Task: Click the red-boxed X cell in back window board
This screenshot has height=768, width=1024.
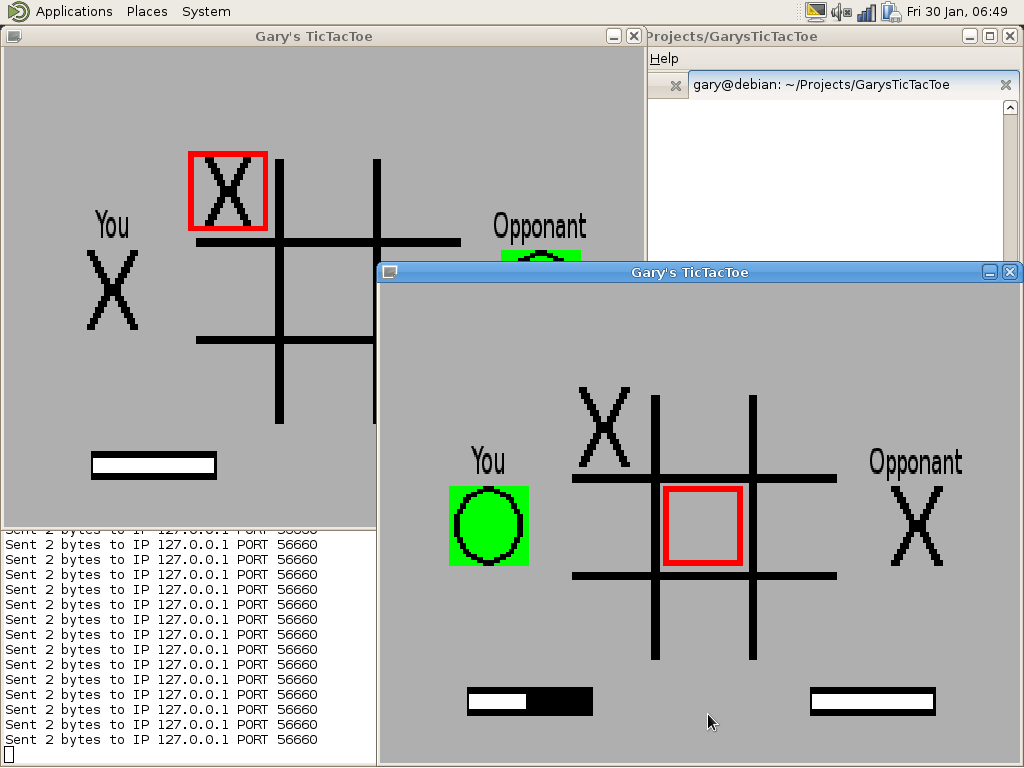Action: tap(228, 191)
